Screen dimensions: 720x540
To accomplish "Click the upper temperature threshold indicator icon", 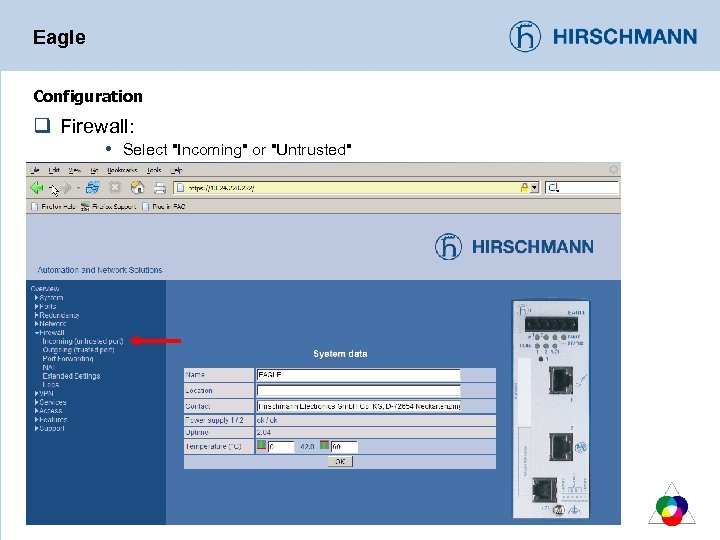I will (324, 445).
